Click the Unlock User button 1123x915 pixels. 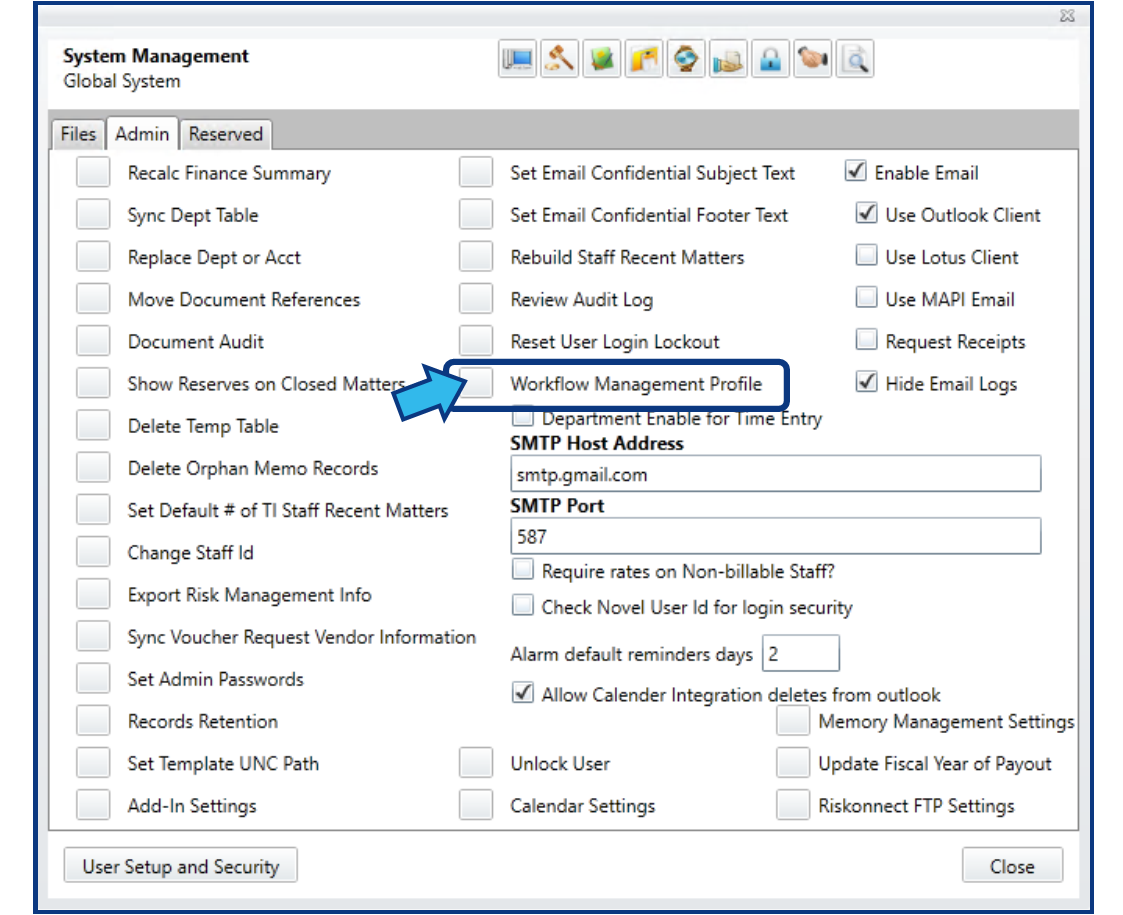(x=476, y=763)
